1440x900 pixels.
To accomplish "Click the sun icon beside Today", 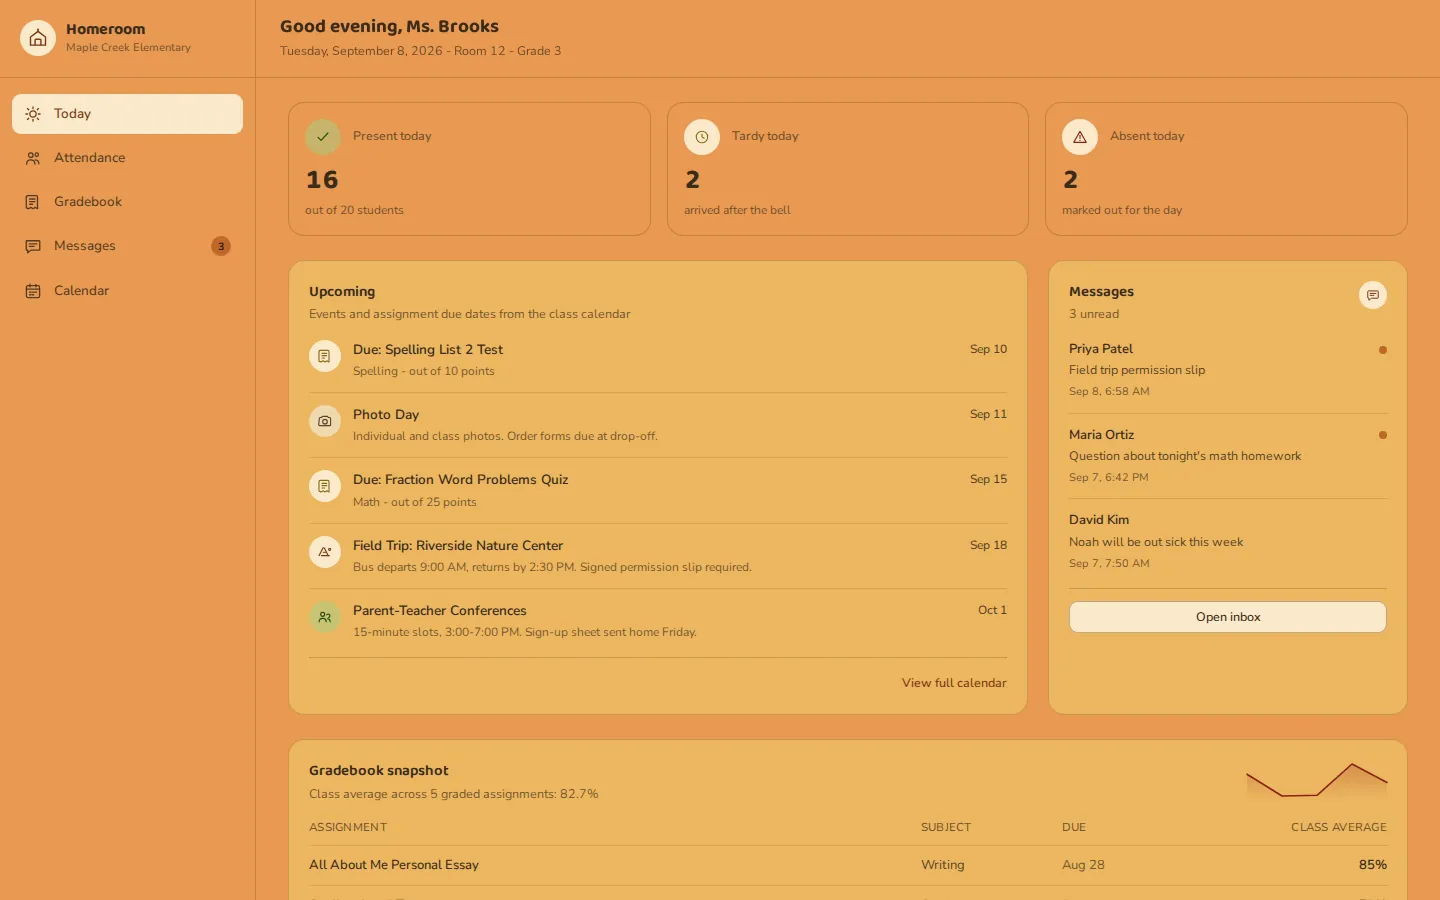I will click(33, 114).
